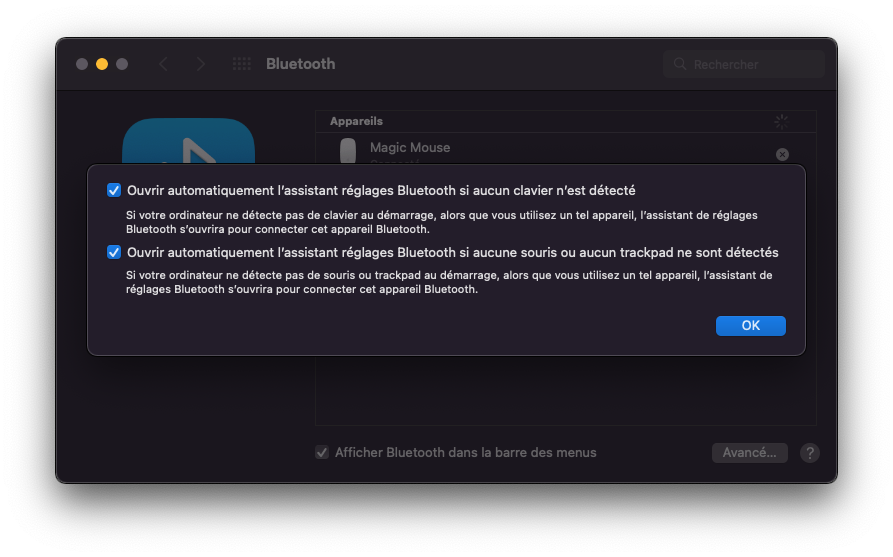Open the Avancé… options button
This screenshot has height=557, width=893.
pyautogui.click(x=749, y=453)
